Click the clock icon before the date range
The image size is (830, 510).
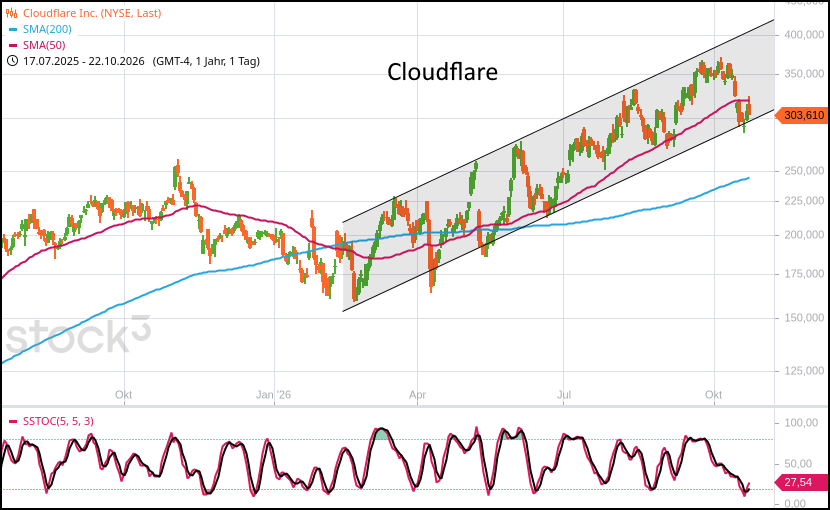pos(12,61)
